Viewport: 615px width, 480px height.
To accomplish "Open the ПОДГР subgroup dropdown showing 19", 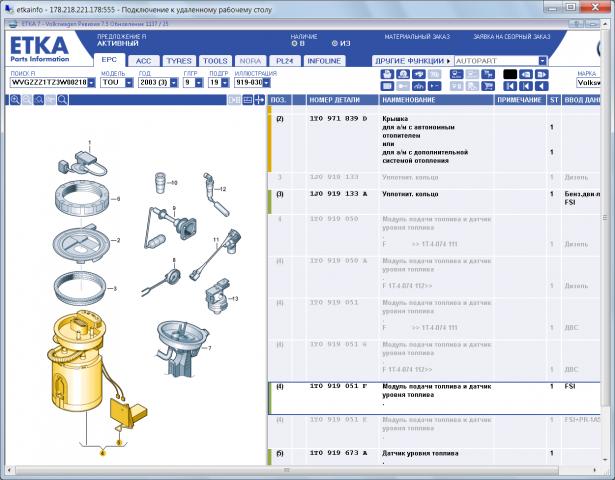I will pyautogui.click(x=225, y=83).
